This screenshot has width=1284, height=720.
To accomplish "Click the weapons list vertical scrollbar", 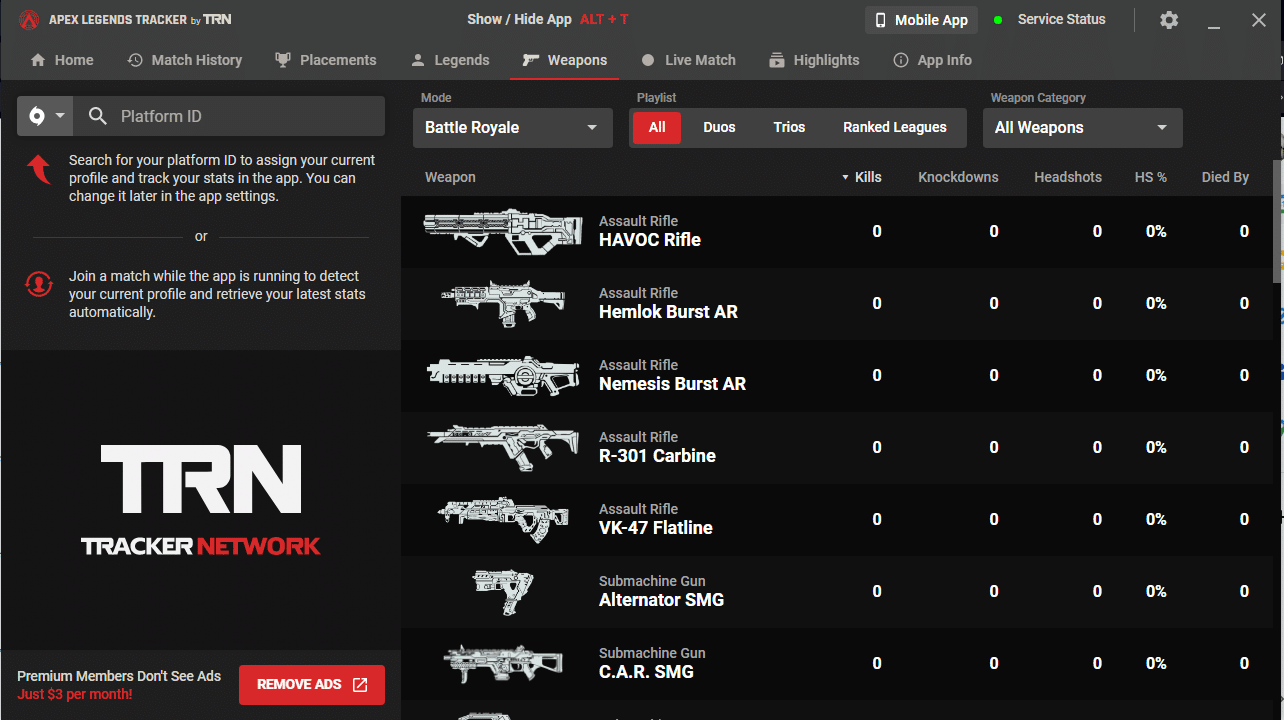I will (x=1277, y=220).
